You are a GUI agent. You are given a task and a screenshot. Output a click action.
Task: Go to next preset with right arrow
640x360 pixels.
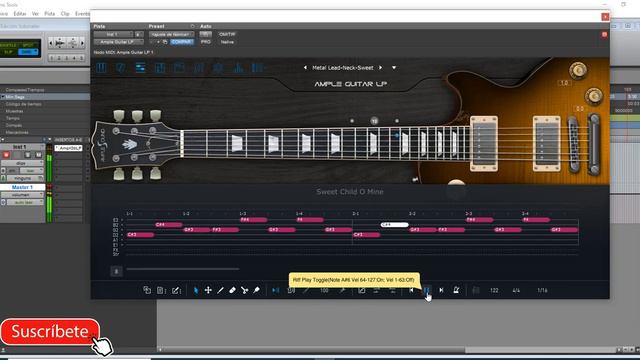380,68
